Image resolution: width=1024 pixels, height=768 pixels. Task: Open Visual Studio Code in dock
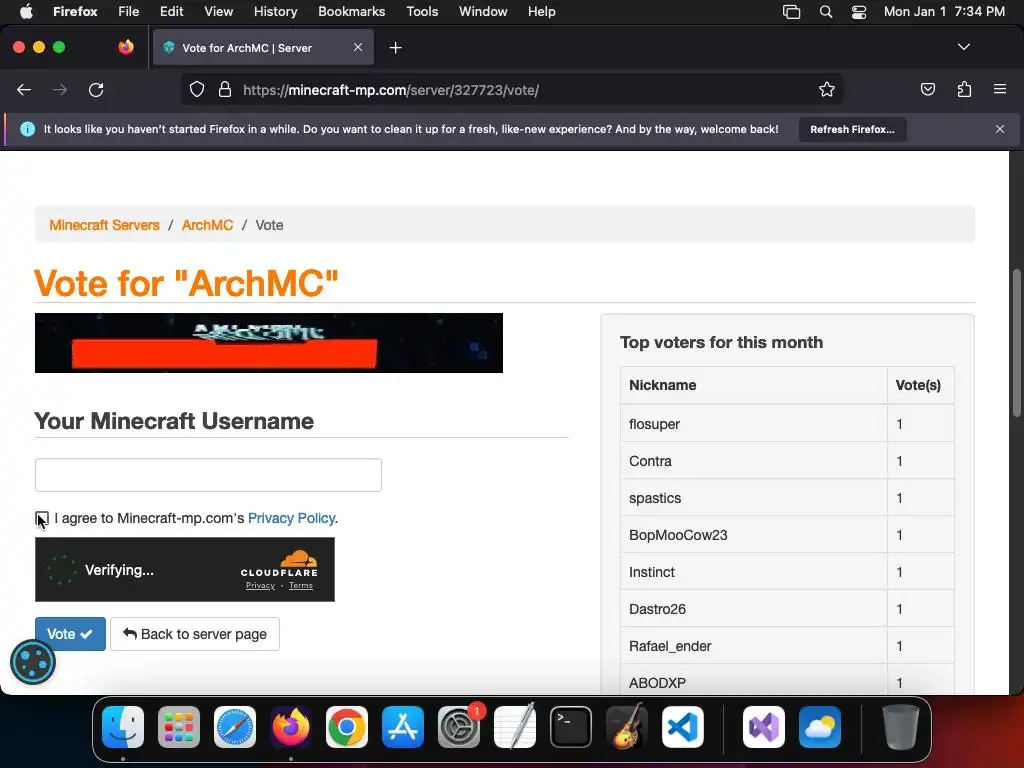point(683,727)
